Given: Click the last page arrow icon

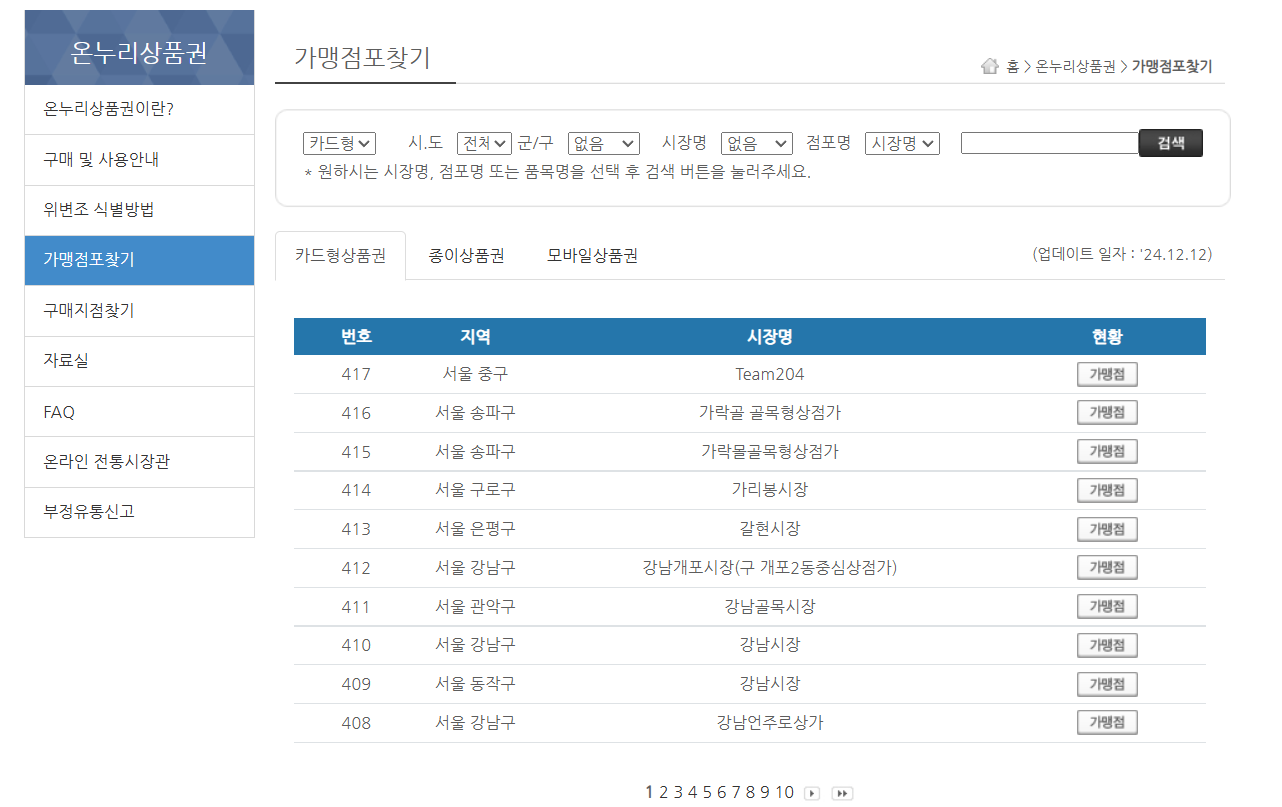Looking at the screenshot, I should point(842,792).
